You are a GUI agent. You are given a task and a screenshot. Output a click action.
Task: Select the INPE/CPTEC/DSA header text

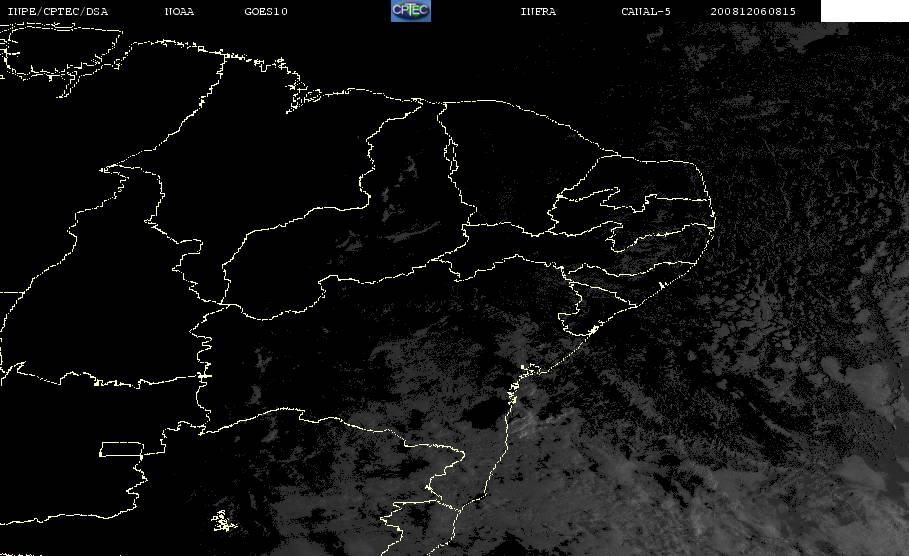pyautogui.click(x=58, y=12)
